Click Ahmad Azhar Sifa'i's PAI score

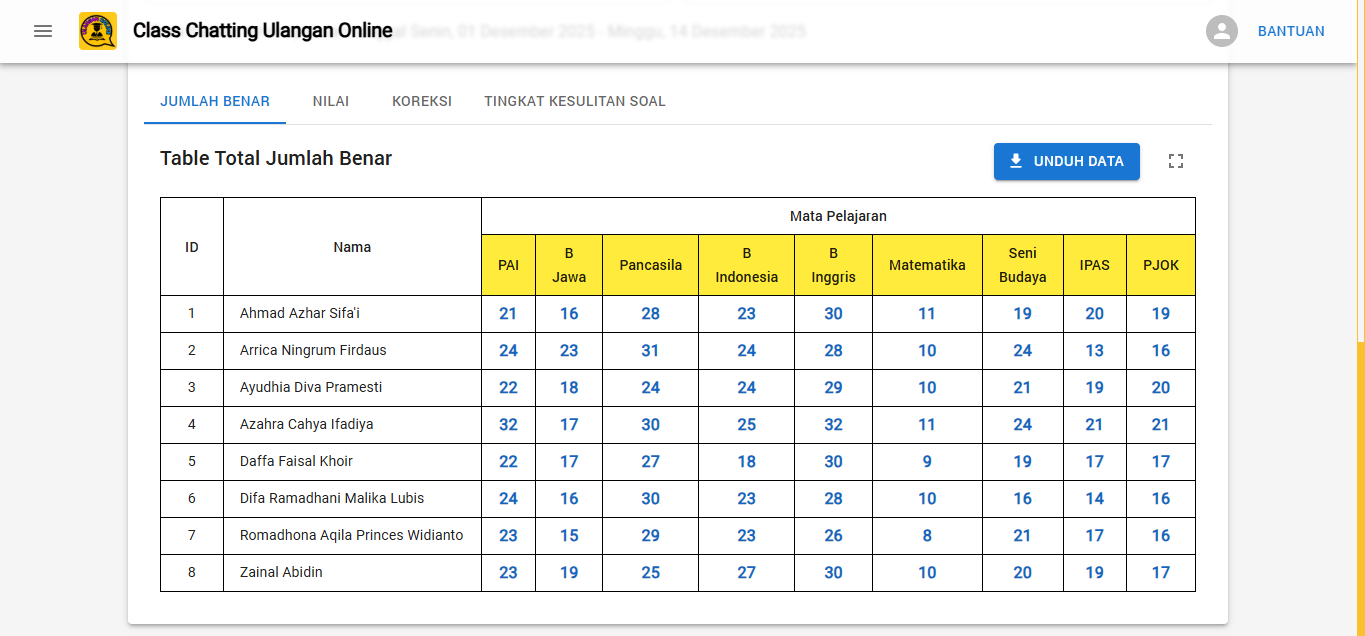tap(508, 314)
